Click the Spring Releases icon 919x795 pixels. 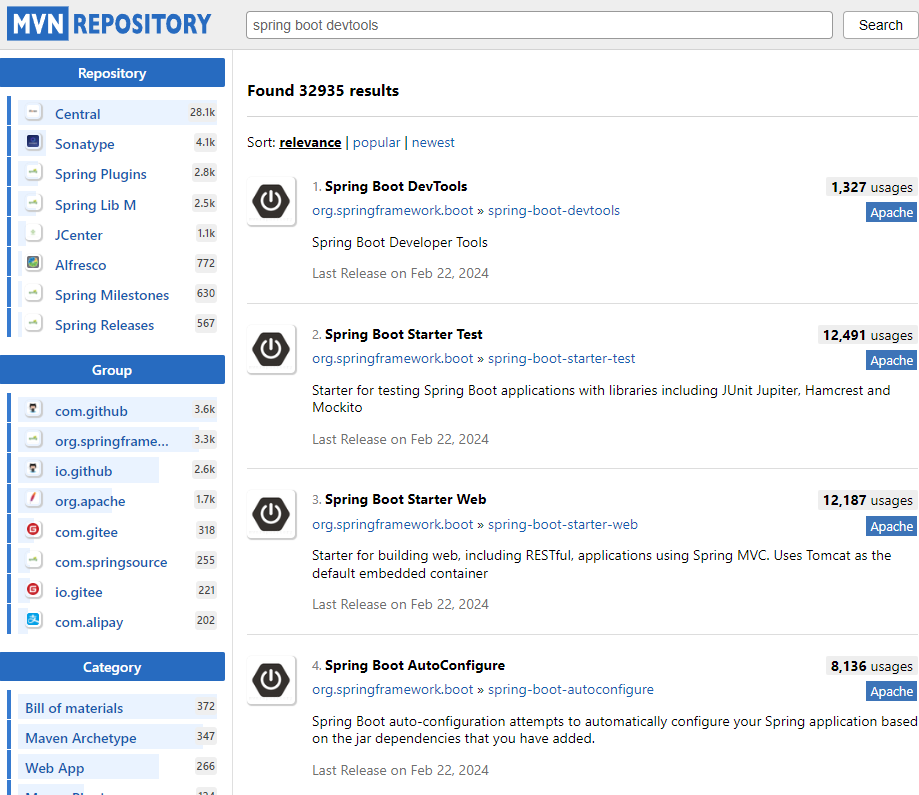pos(33,322)
